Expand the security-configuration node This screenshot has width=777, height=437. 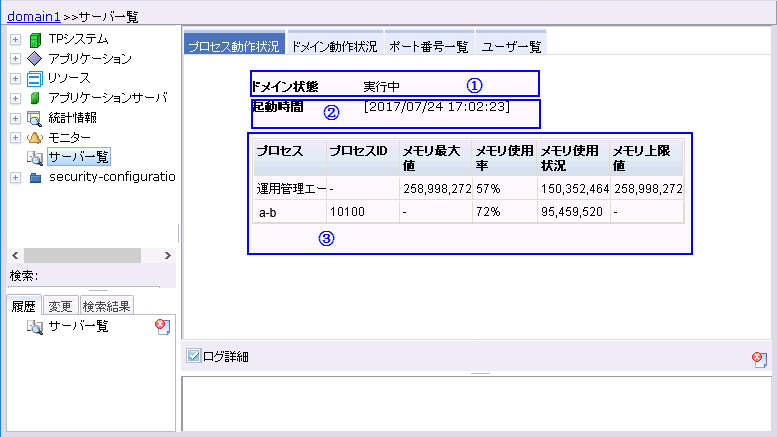[x=15, y=177]
